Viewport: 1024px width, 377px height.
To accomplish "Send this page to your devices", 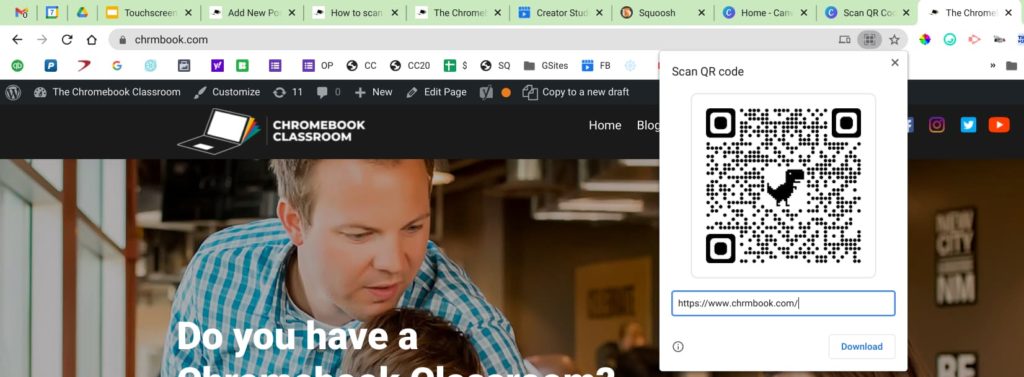I will tap(844, 40).
